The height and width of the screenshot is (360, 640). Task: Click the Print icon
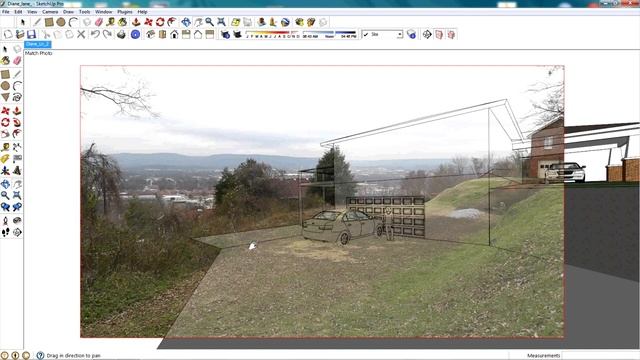tap(121, 34)
